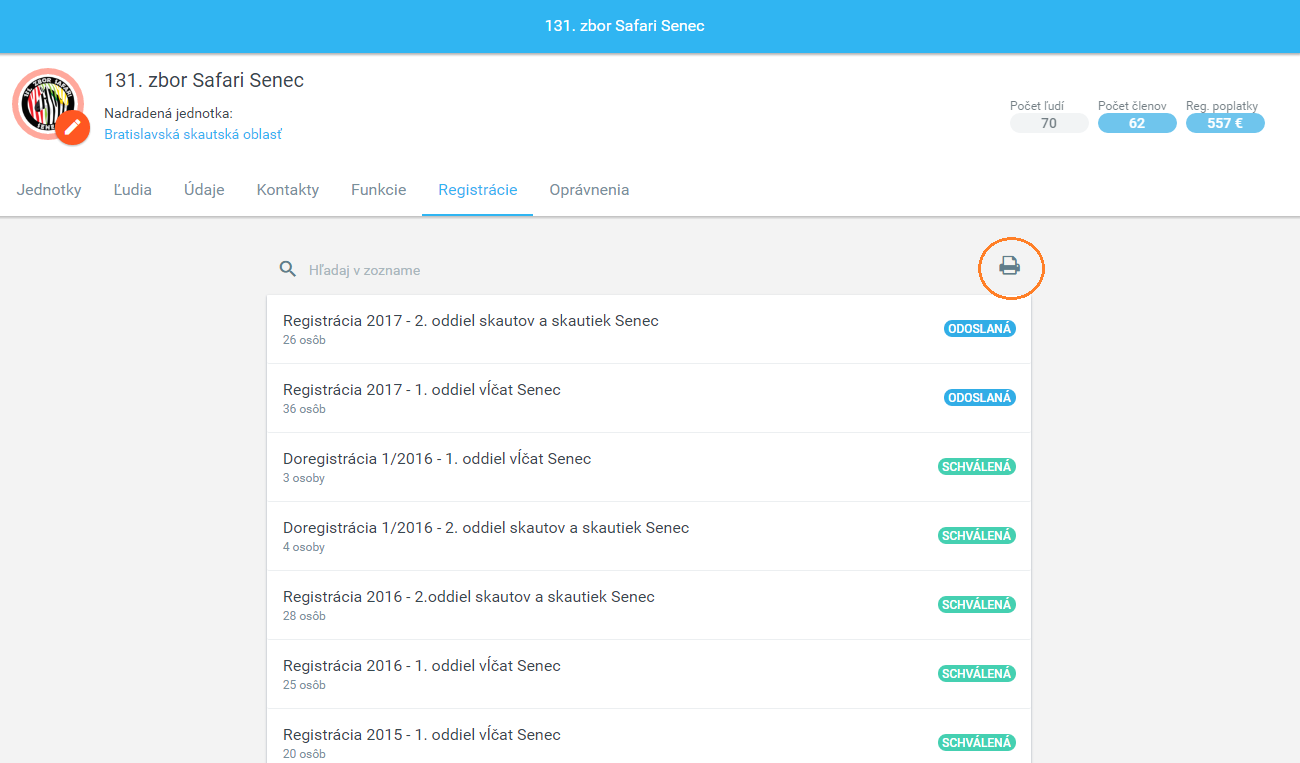Image resolution: width=1300 pixels, height=763 pixels.
Task: Open Registrácia 2017 - 2. oddiel skautov a skautiek
Action: [649, 329]
